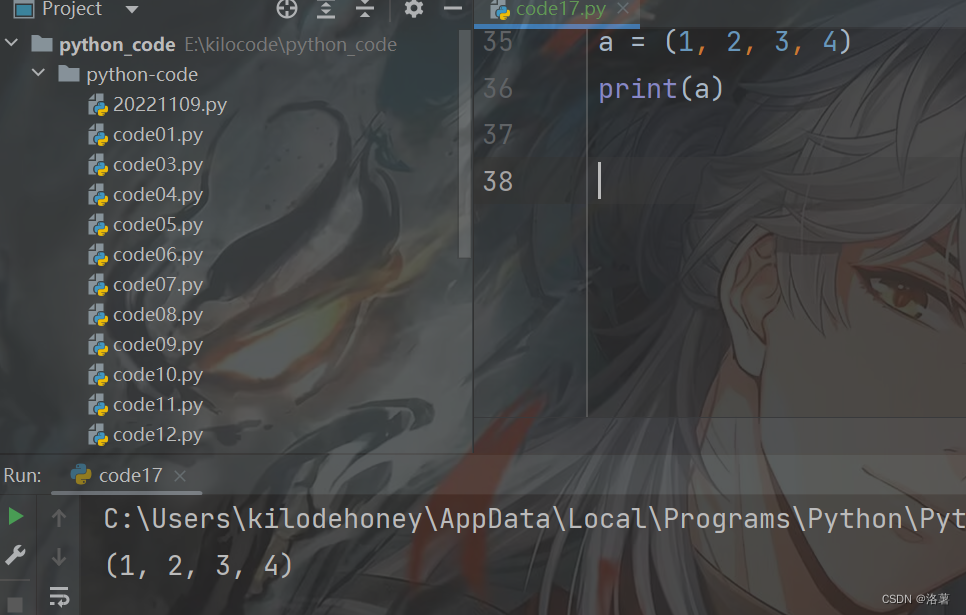Collapse the python-code subfolder

click(38, 73)
